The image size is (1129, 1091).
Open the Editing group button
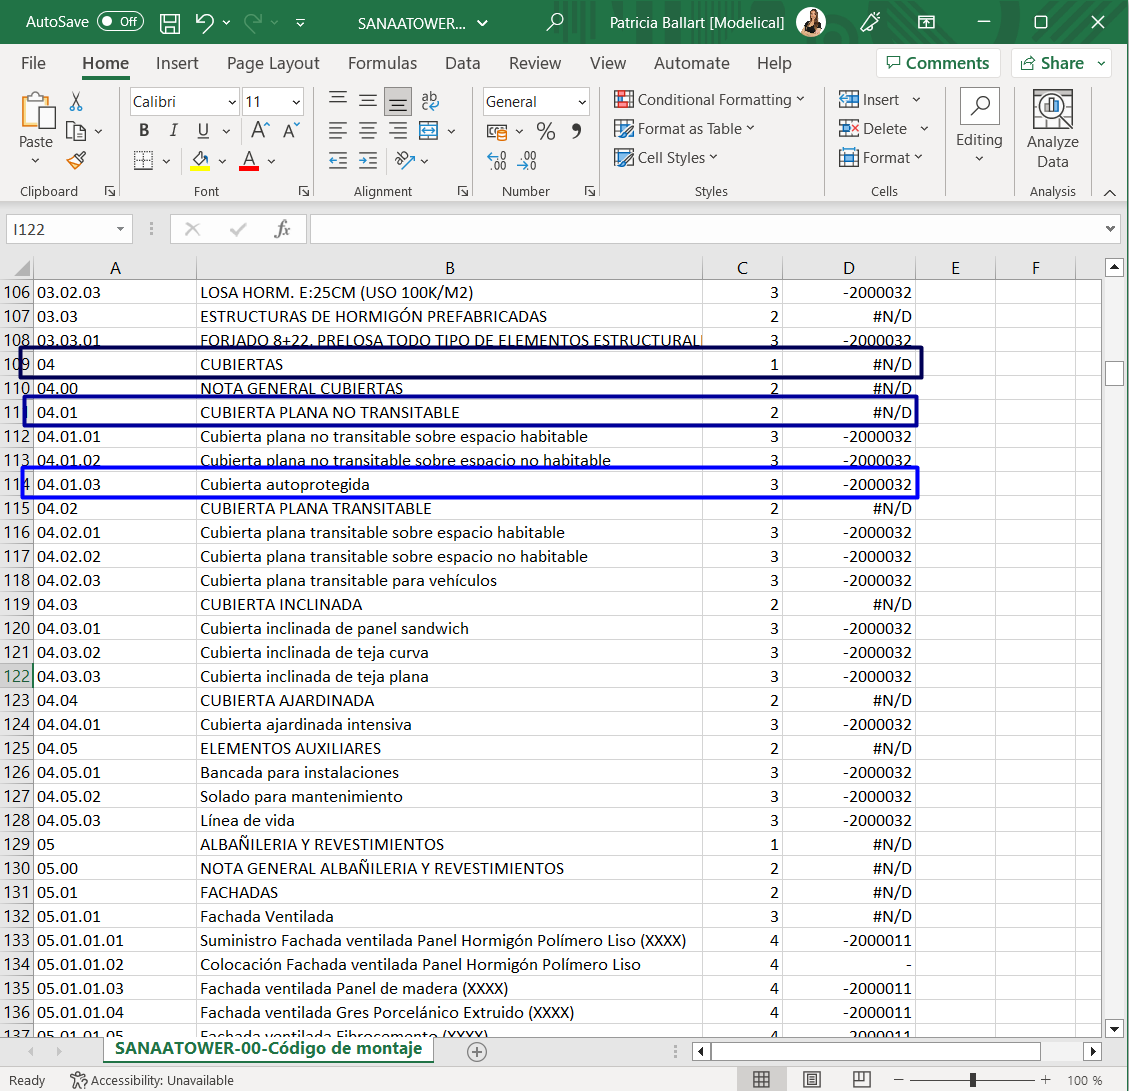coord(979,127)
